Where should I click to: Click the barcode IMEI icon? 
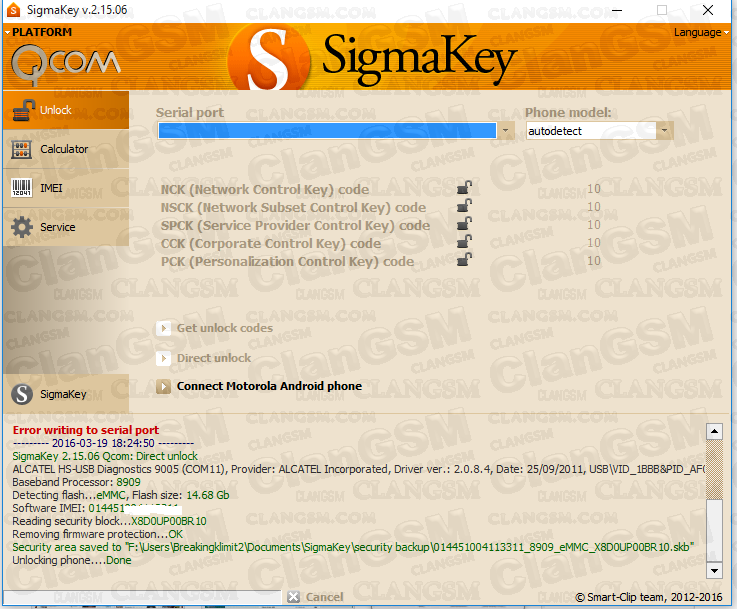22,188
